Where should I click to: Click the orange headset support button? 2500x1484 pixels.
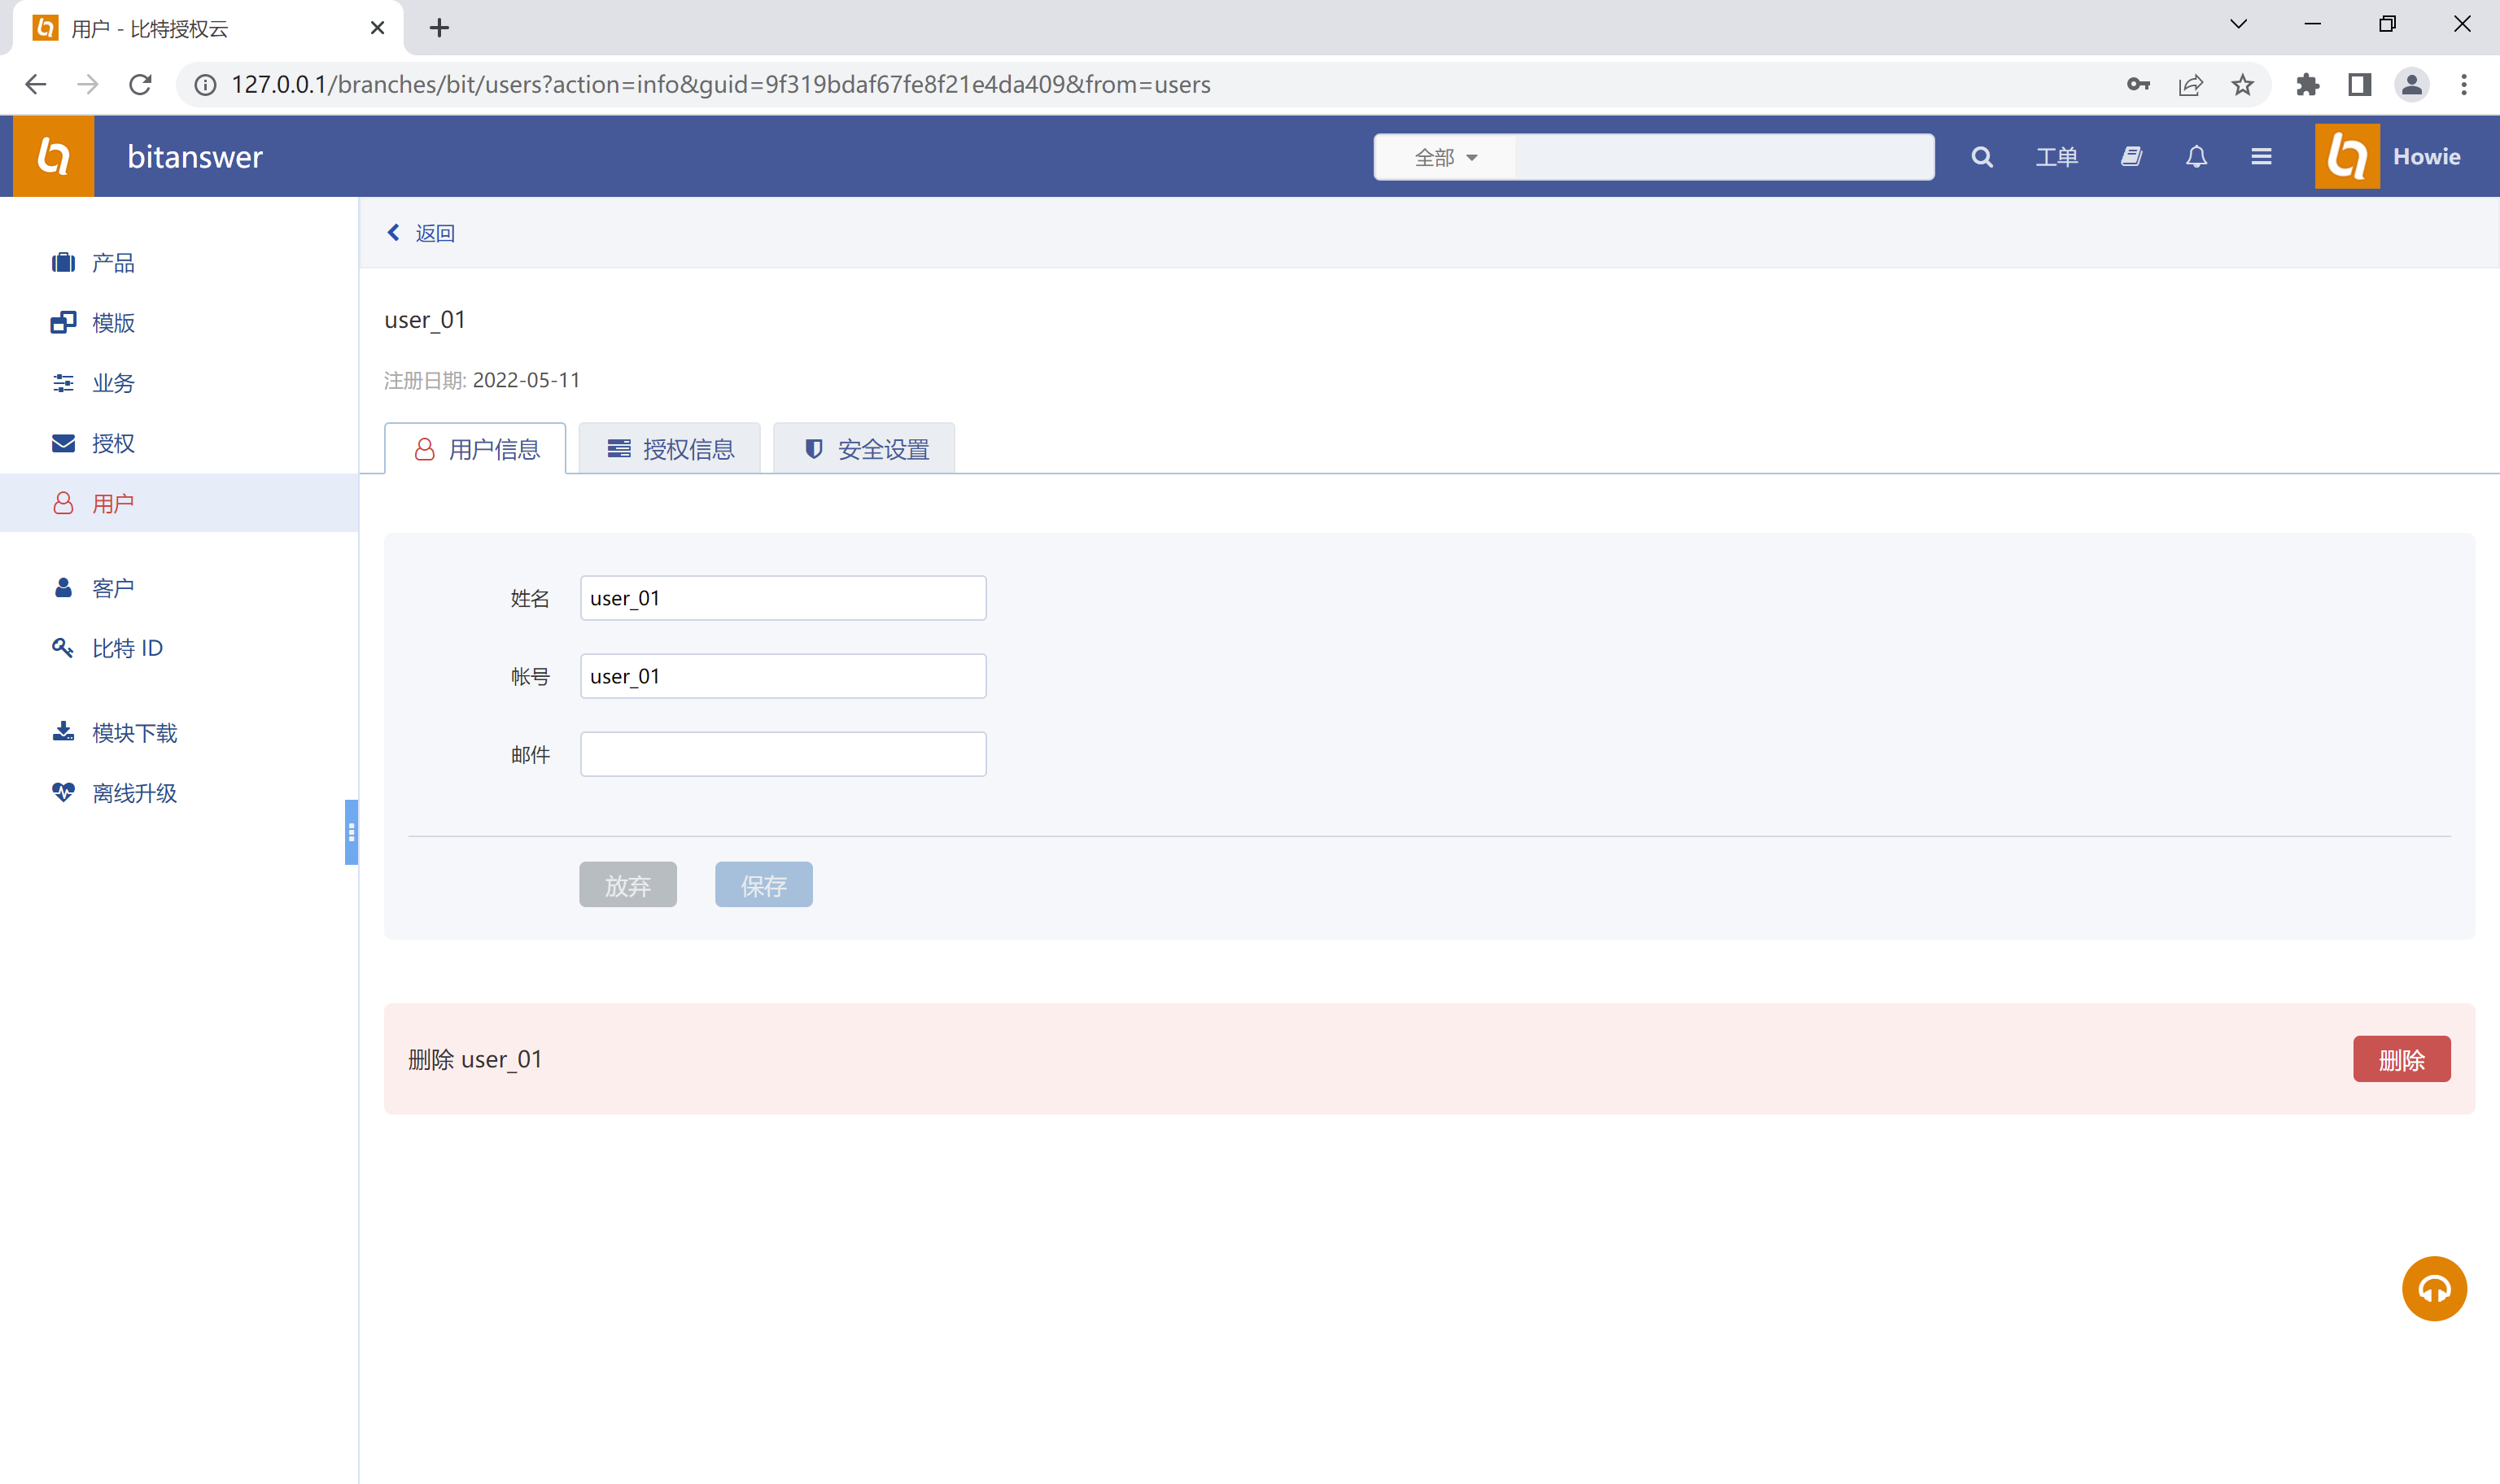pyautogui.click(x=2433, y=1288)
